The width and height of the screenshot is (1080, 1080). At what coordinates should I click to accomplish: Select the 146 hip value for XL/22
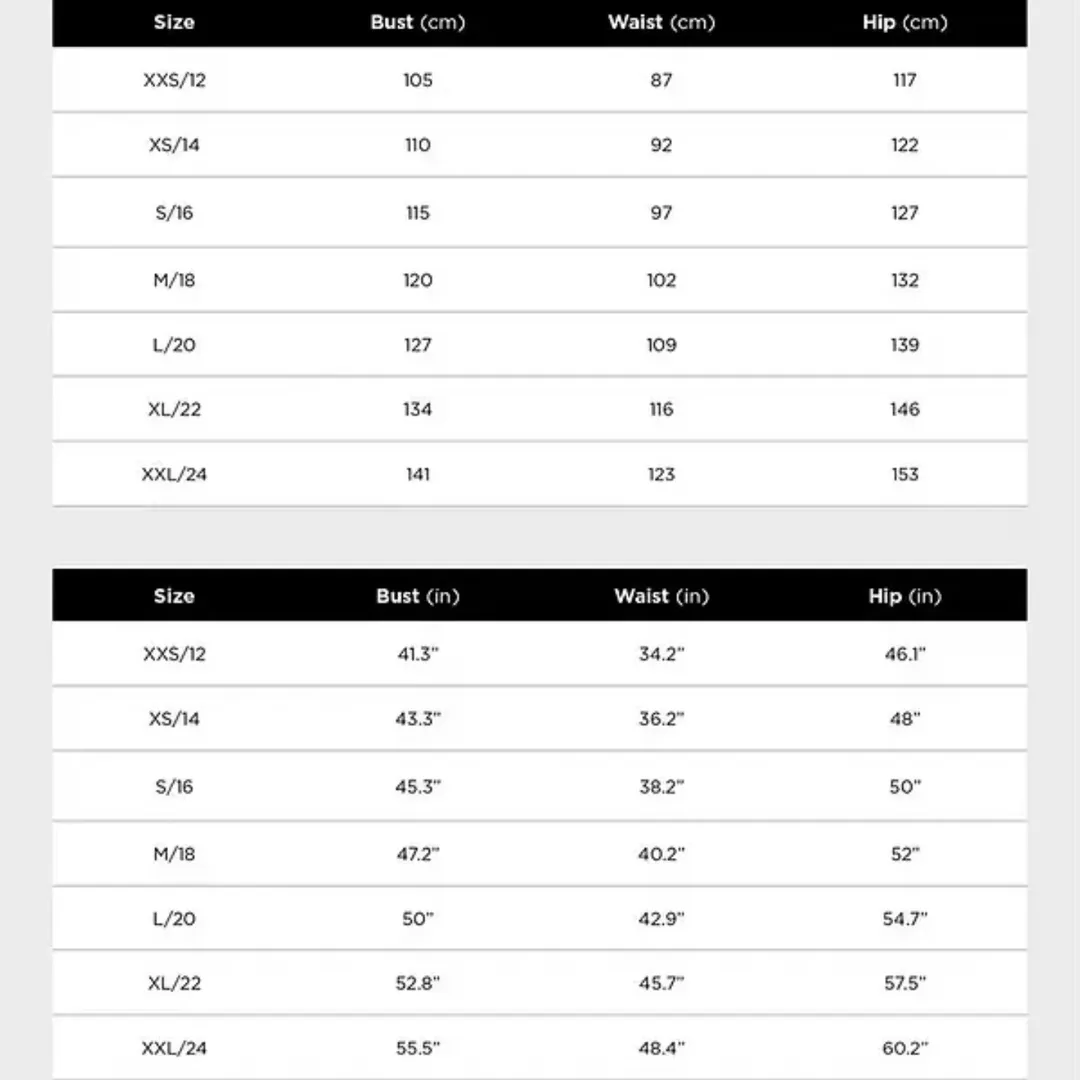pos(904,409)
